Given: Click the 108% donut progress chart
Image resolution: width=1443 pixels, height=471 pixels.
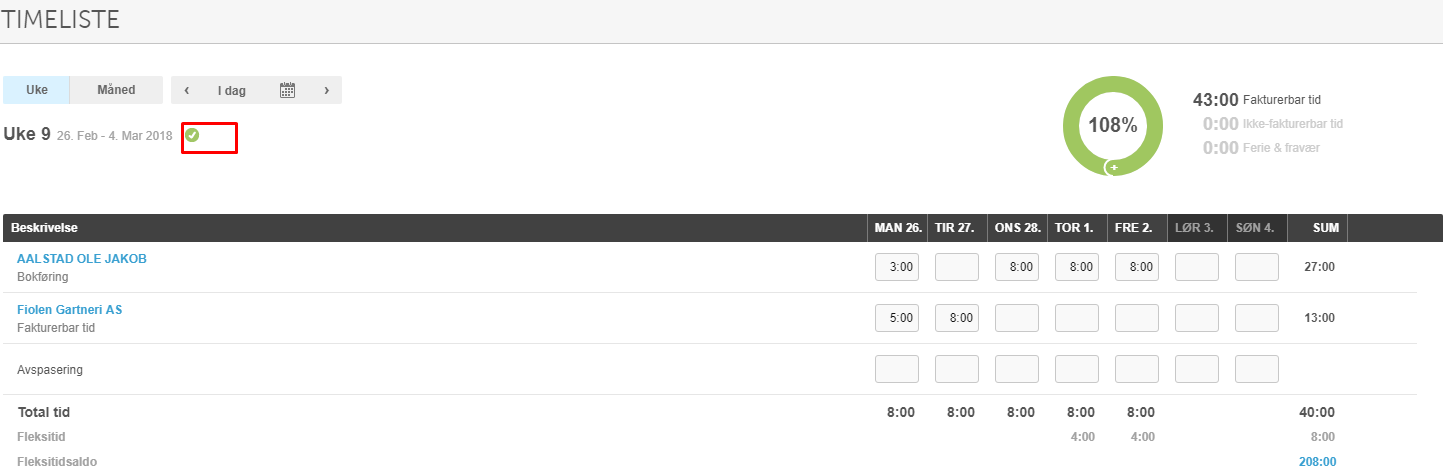Looking at the screenshot, I should point(1113,125).
